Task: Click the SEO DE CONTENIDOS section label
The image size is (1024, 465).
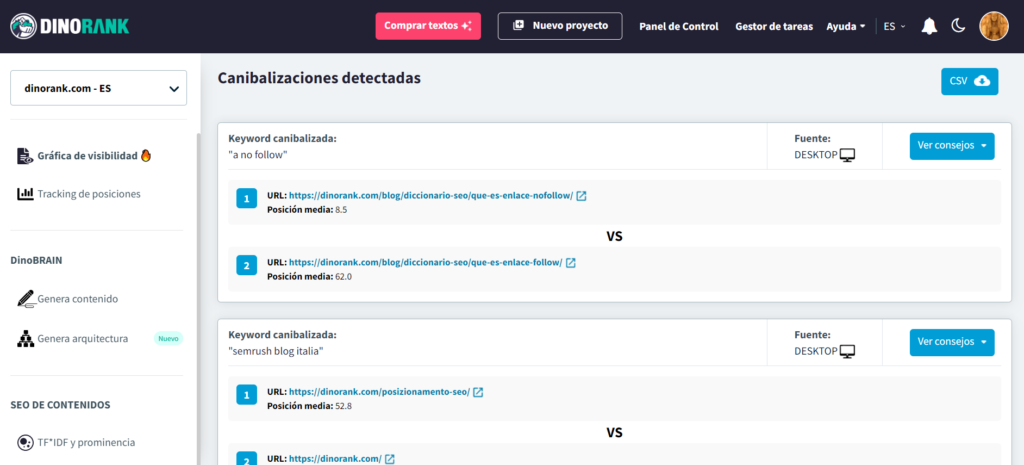Action: (60, 405)
